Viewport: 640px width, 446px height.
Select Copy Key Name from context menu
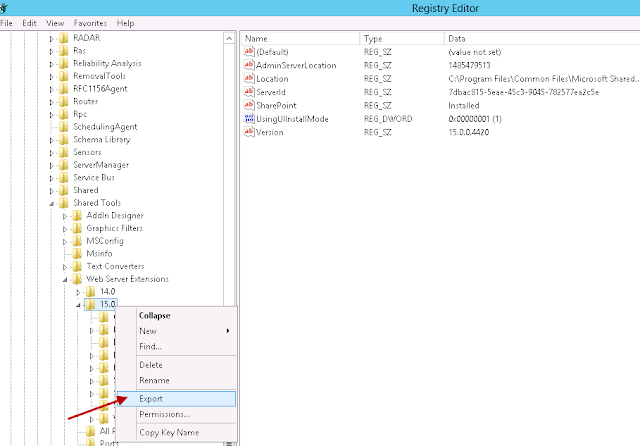(x=169, y=433)
